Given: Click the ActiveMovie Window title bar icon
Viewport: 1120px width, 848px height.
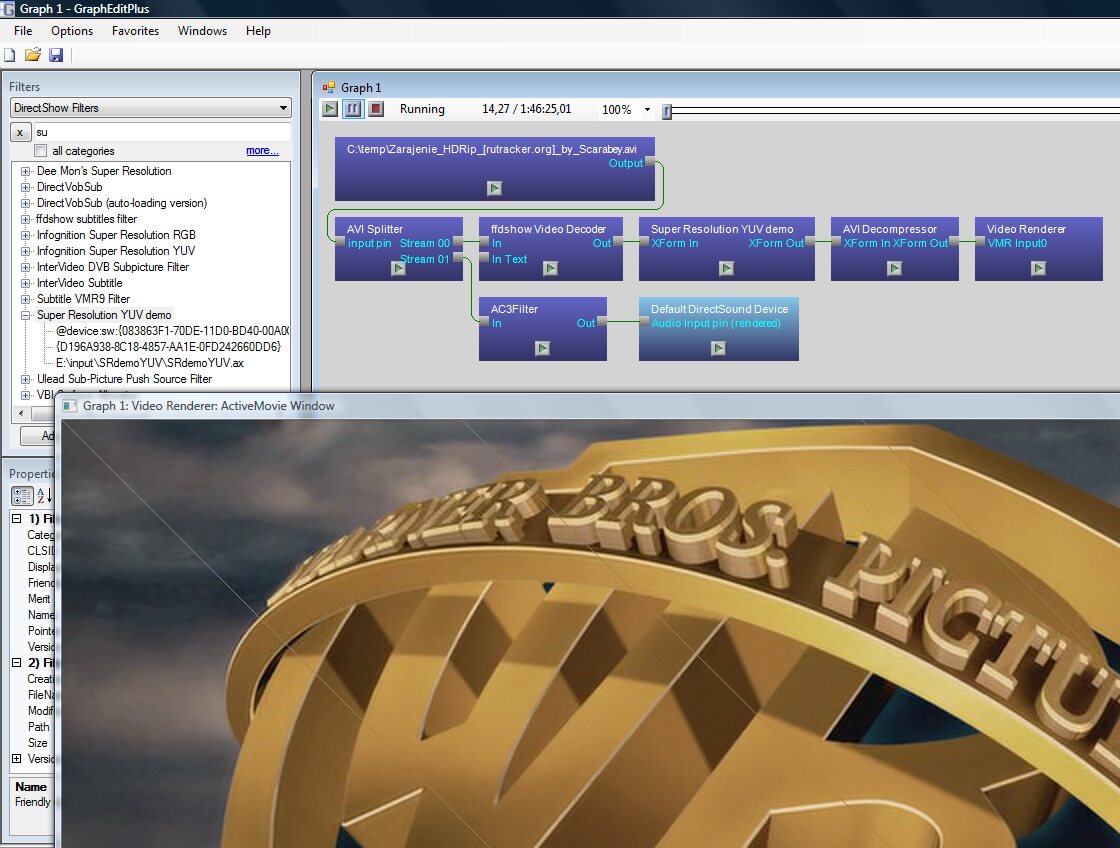Looking at the screenshot, I should pos(69,406).
